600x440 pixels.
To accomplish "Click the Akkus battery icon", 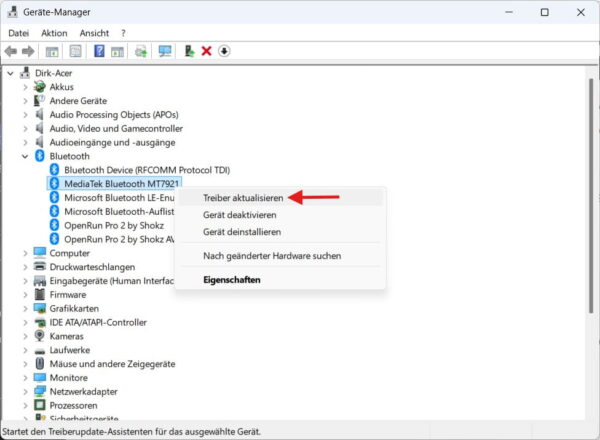I will 39,87.
